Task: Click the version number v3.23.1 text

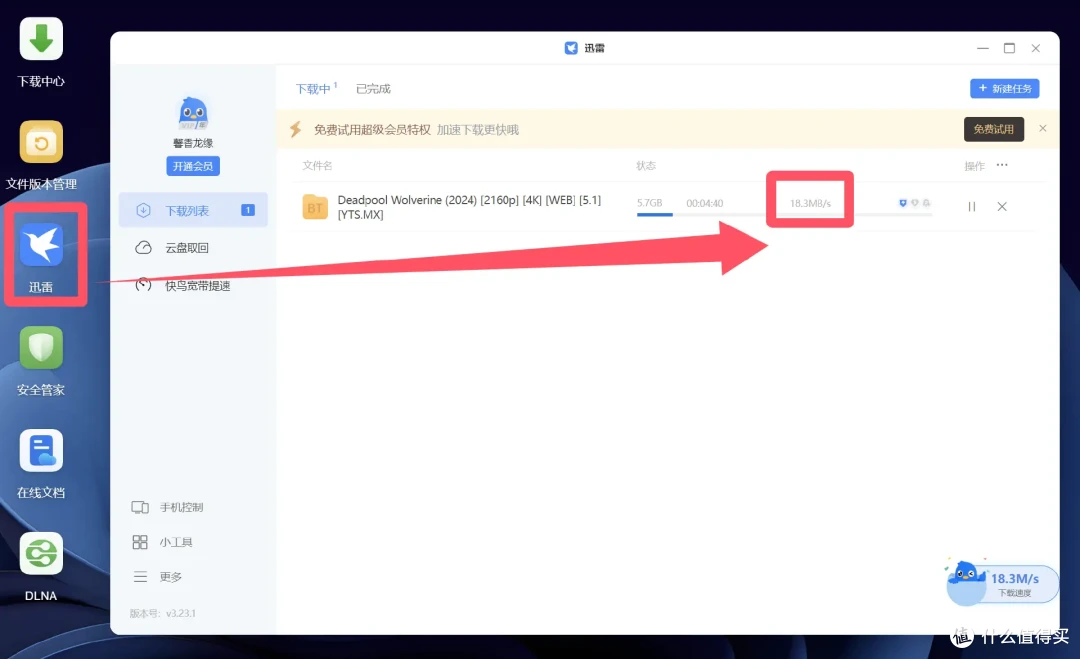Action: [180, 614]
